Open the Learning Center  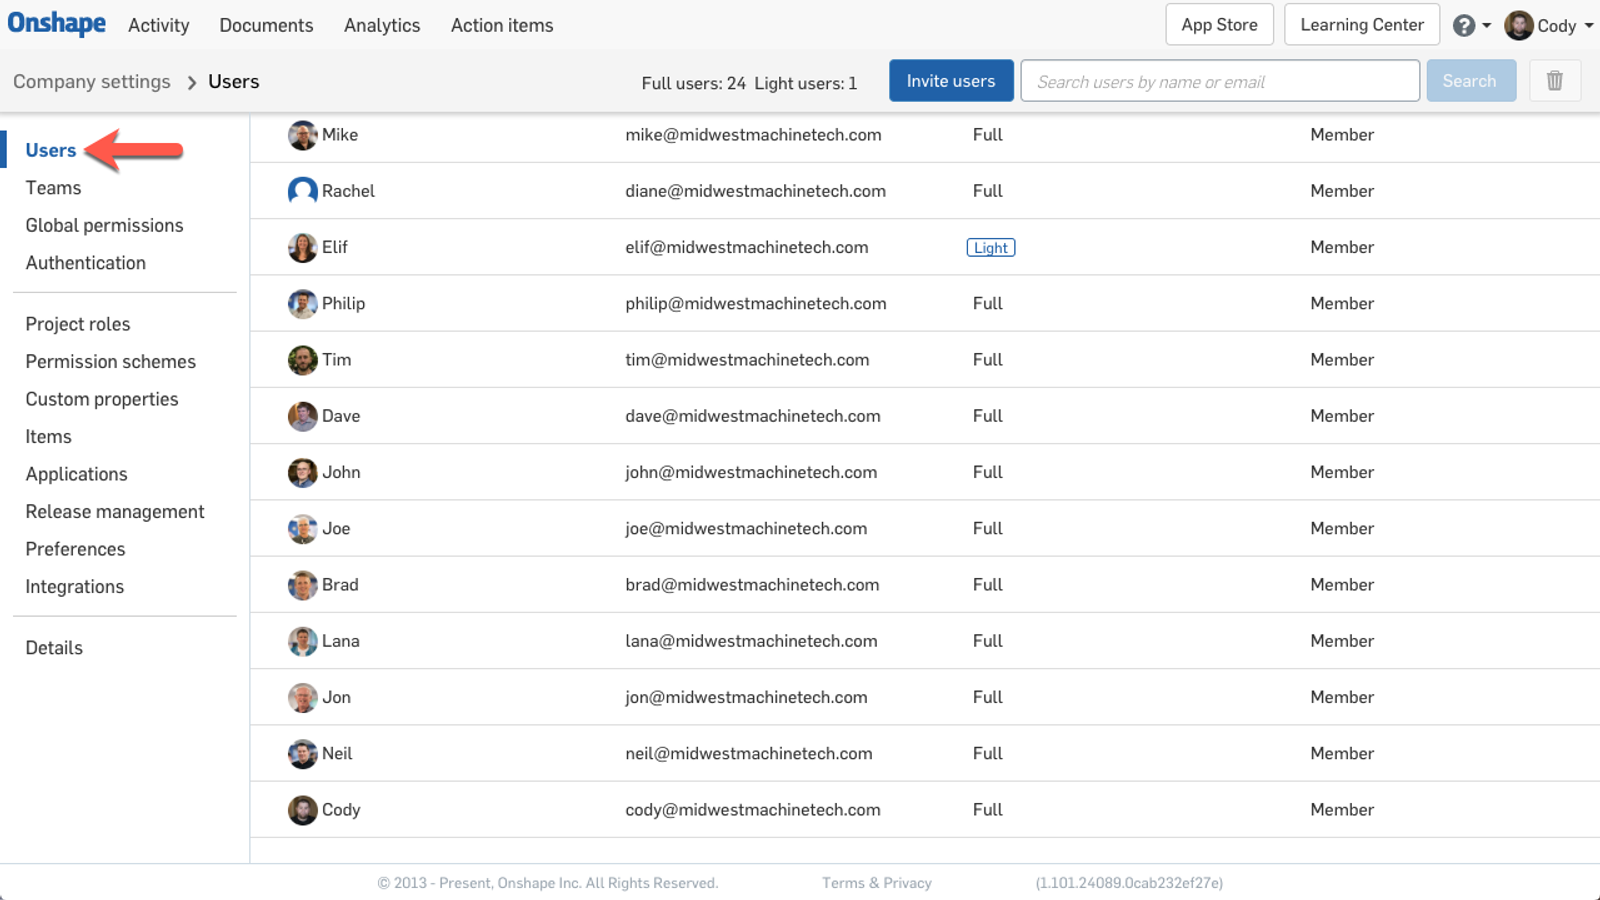click(1361, 24)
